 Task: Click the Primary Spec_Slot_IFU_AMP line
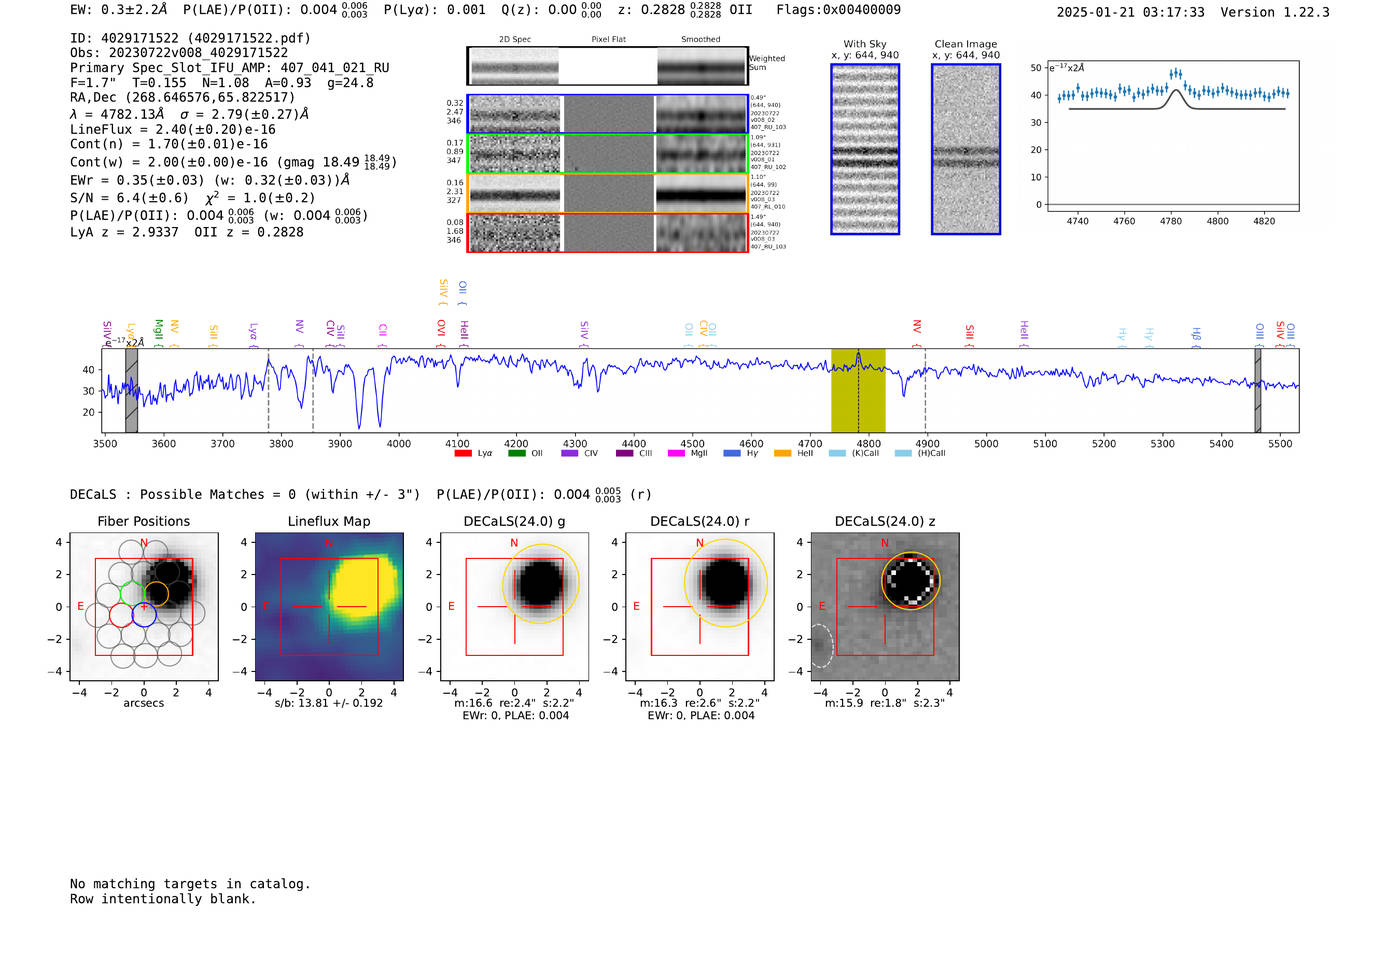tap(230, 68)
